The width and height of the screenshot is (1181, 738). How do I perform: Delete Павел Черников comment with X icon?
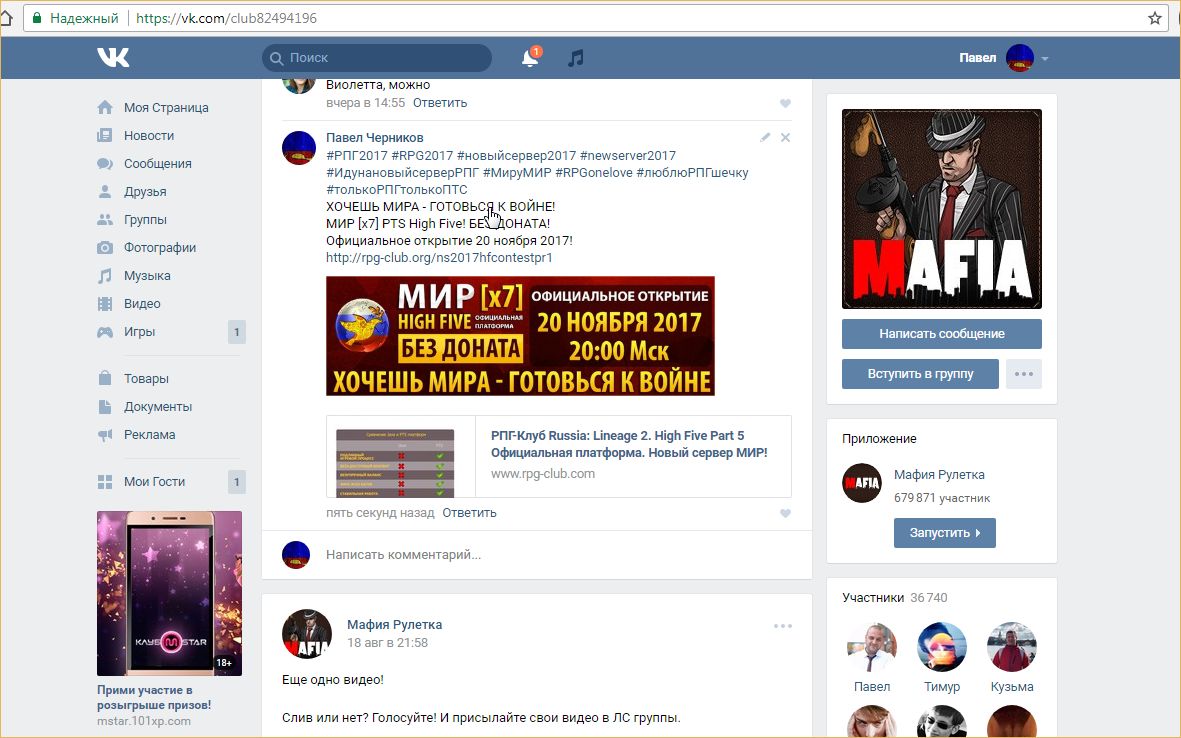click(786, 137)
